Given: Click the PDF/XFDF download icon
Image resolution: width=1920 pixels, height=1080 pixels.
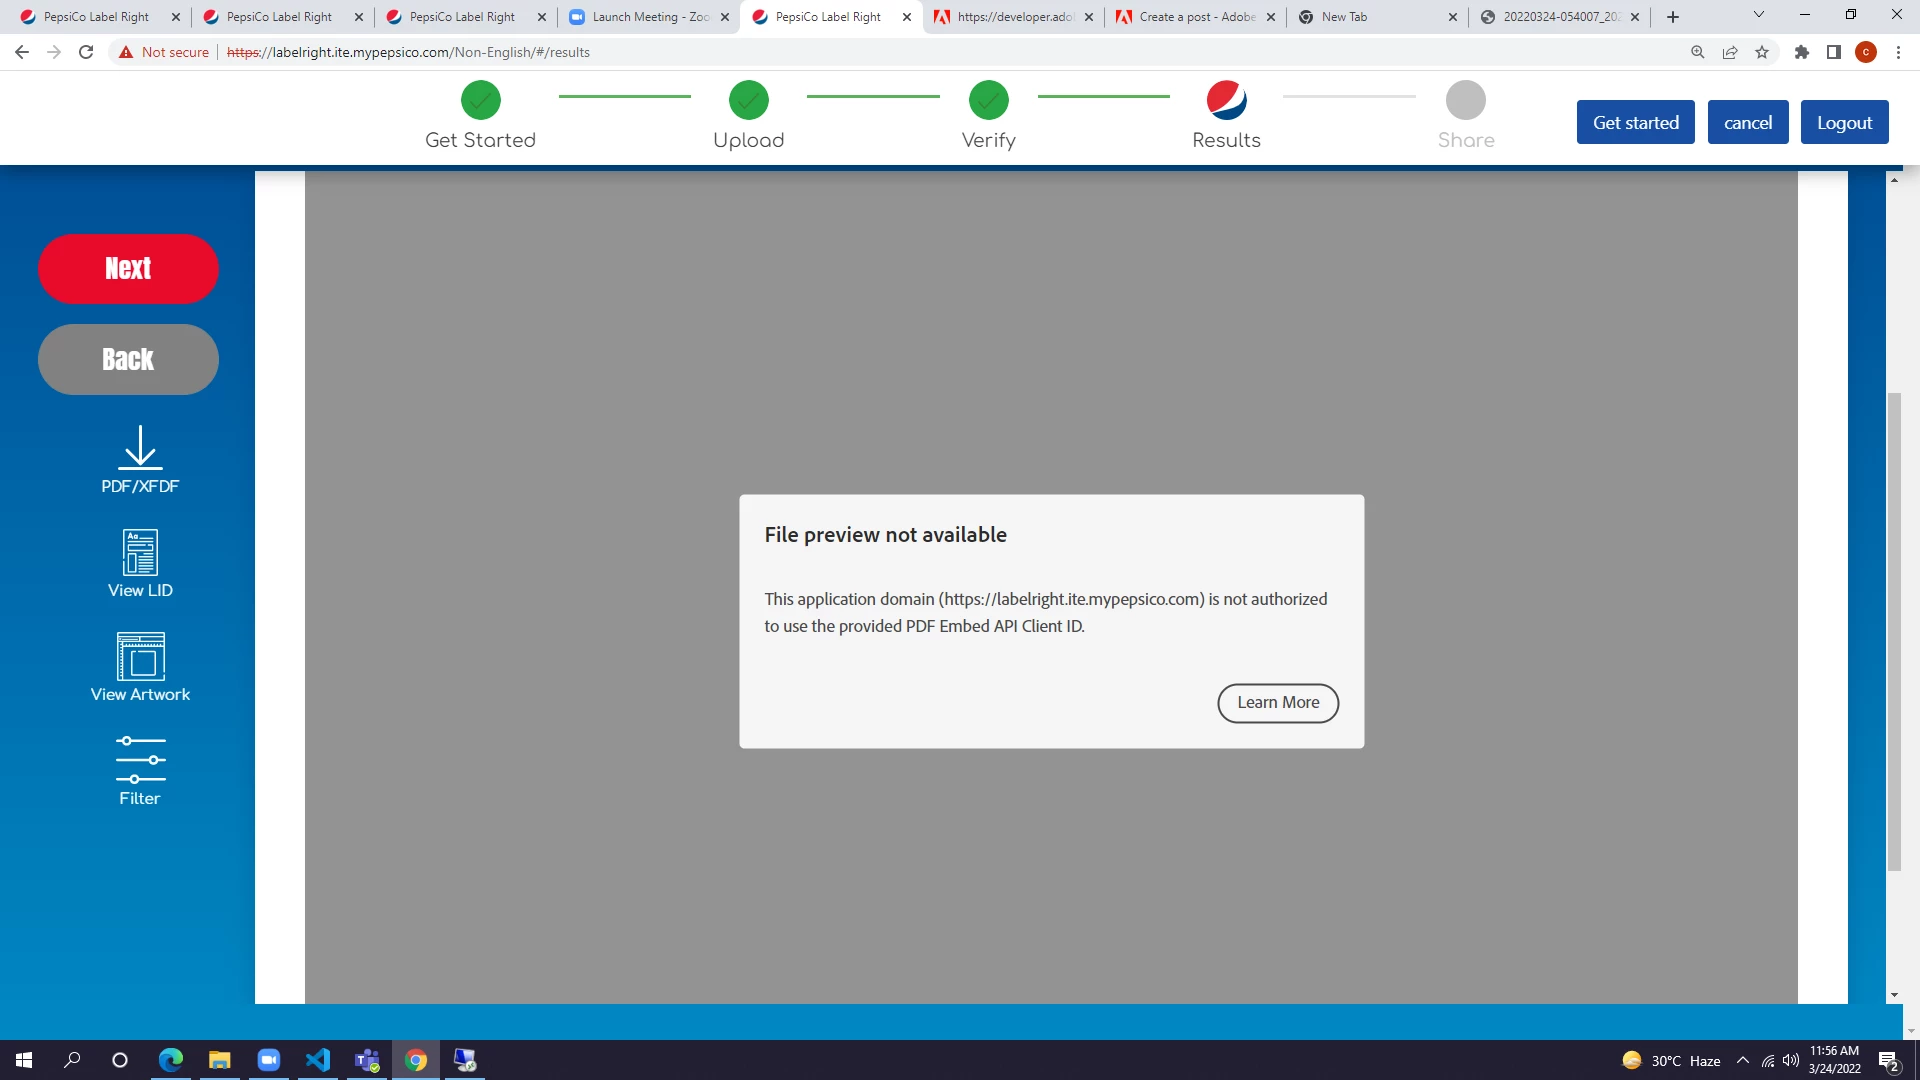Looking at the screenshot, I should (140, 448).
